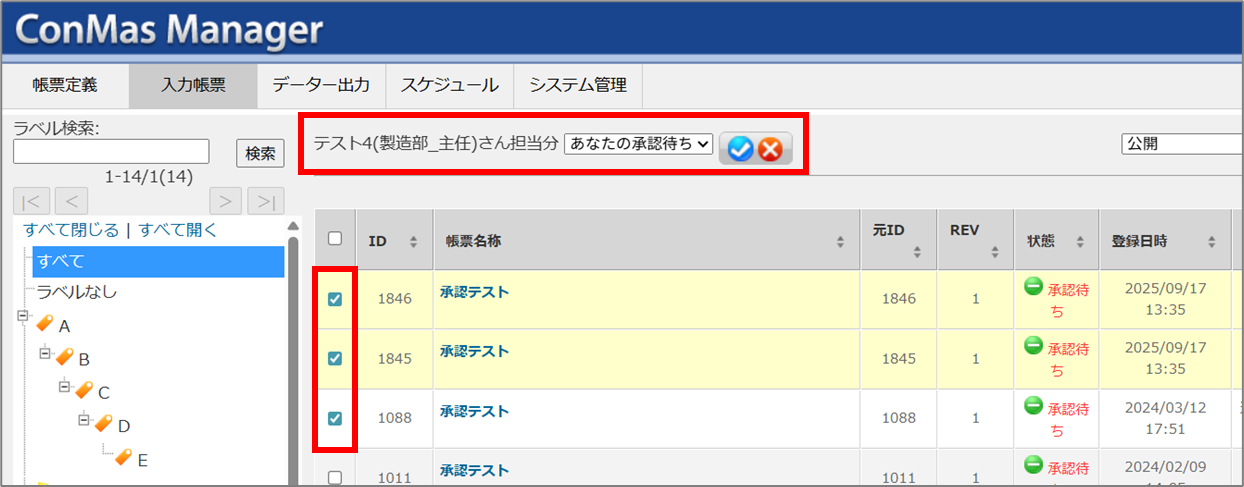Click the red X reject icon
The width and height of the screenshot is (1244, 487).
(x=770, y=148)
